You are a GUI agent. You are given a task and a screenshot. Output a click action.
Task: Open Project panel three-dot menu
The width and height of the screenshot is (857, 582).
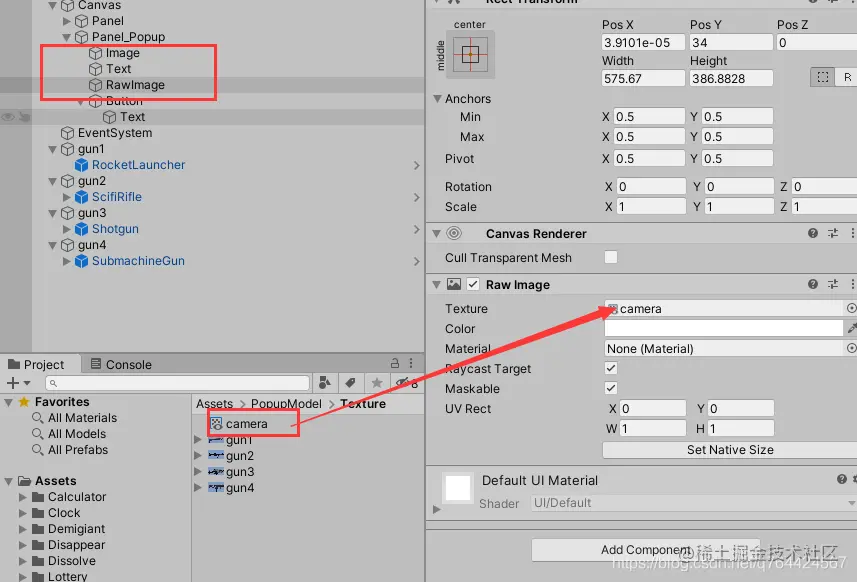pyautogui.click(x=411, y=363)
